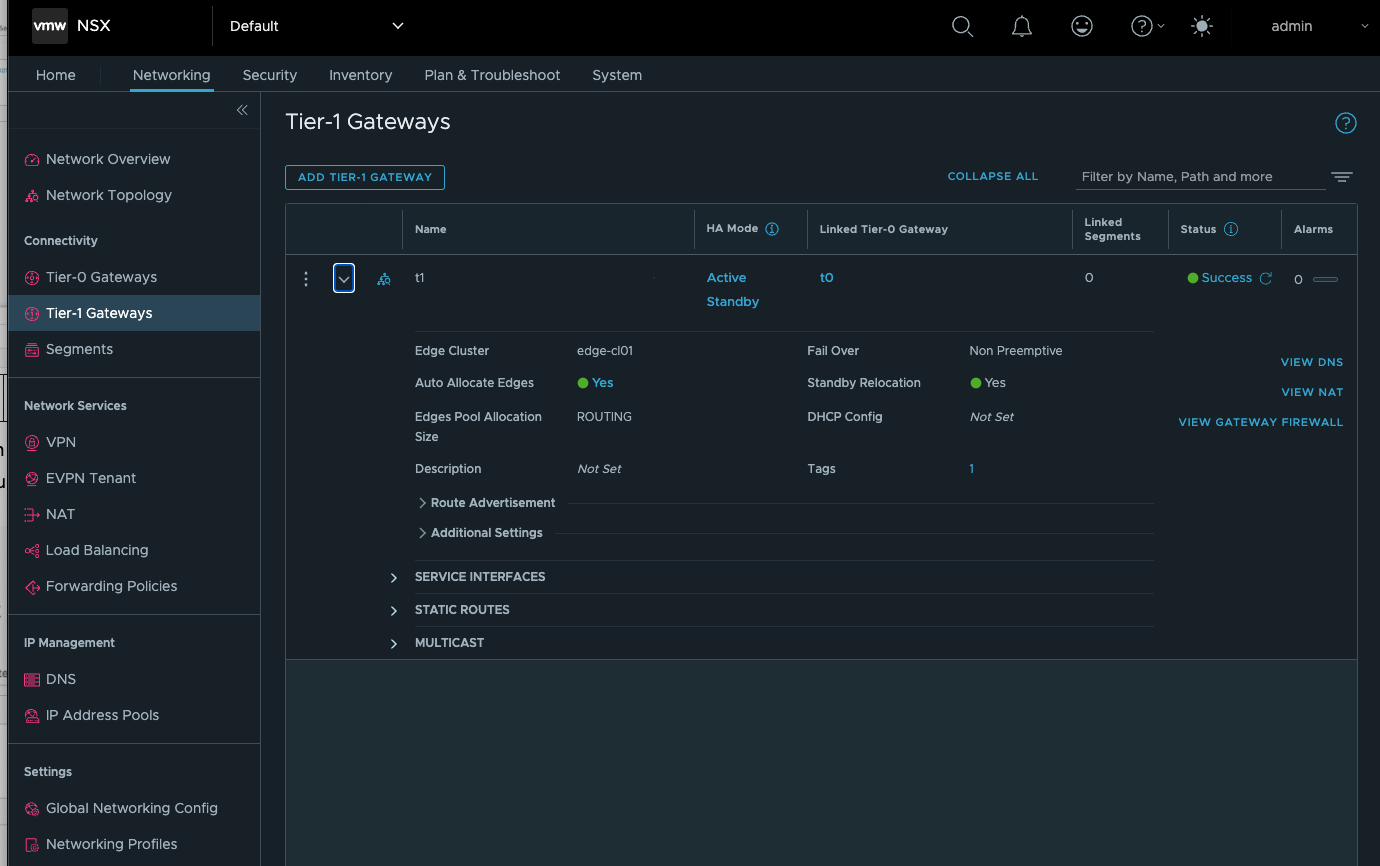Click the Success status of t1
Viewport: 1380px width, 866px height.
pos(1226,278)
